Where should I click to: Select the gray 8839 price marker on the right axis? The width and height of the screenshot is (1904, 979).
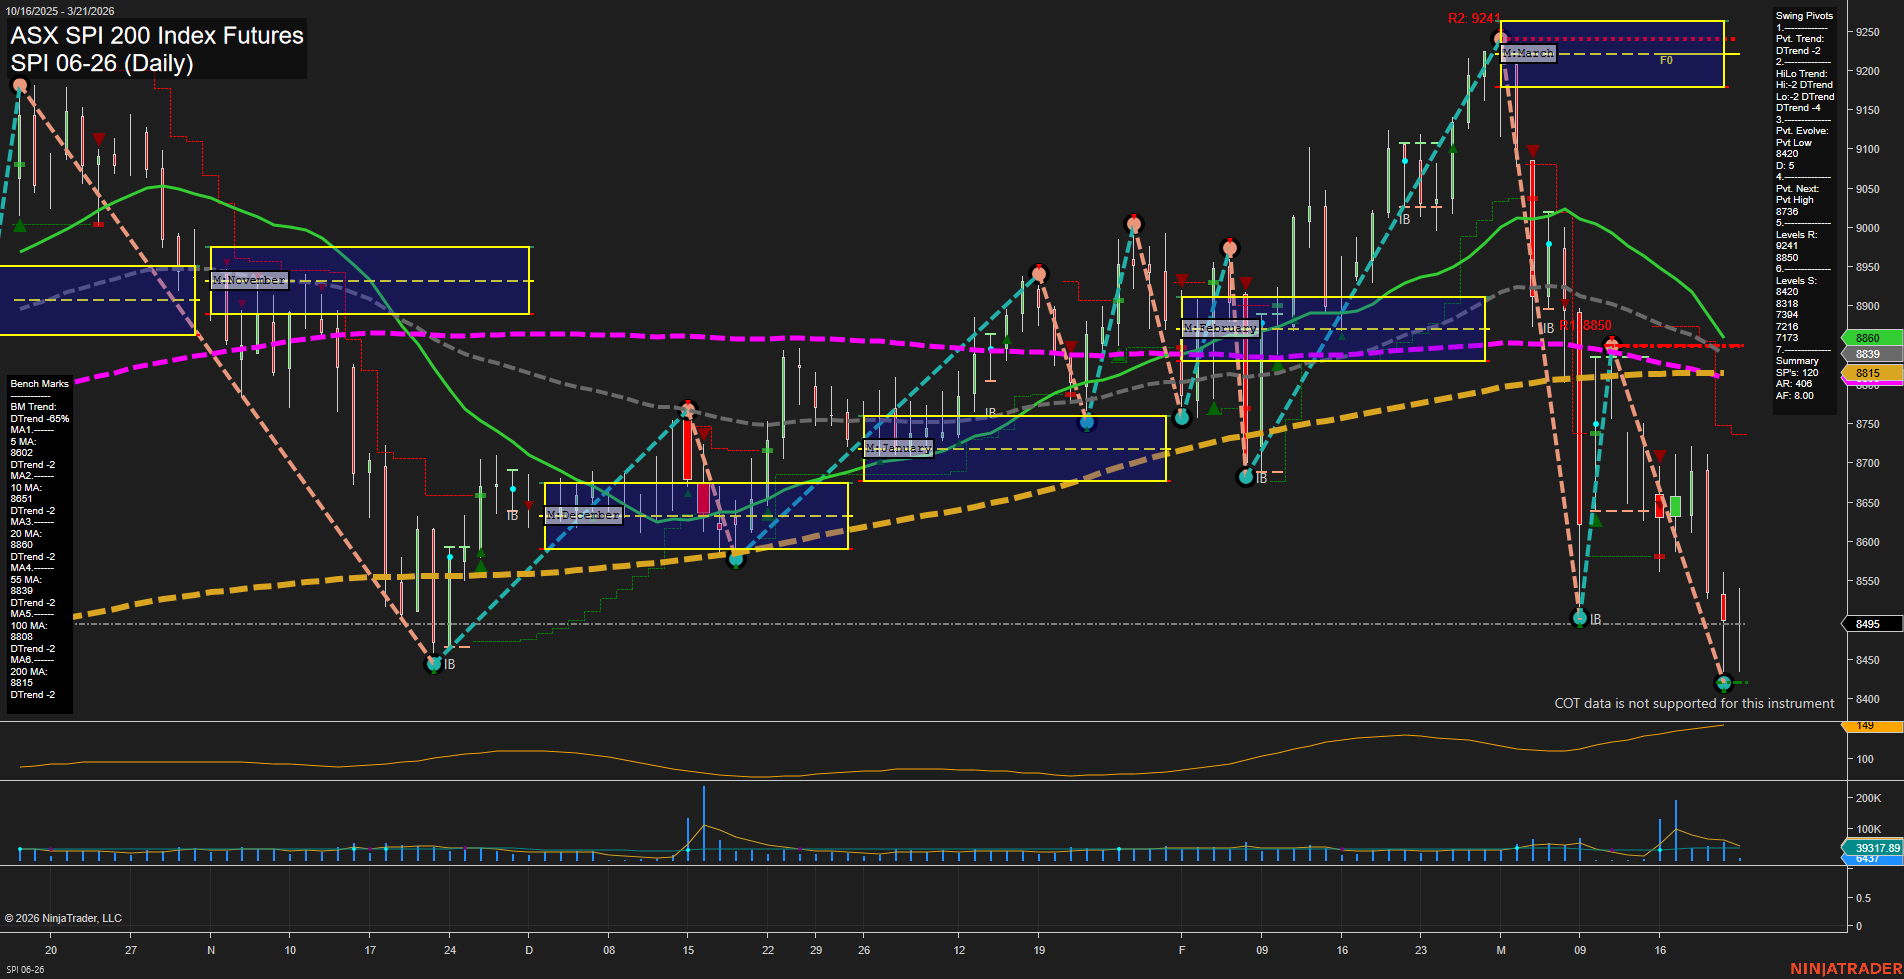1868,354
